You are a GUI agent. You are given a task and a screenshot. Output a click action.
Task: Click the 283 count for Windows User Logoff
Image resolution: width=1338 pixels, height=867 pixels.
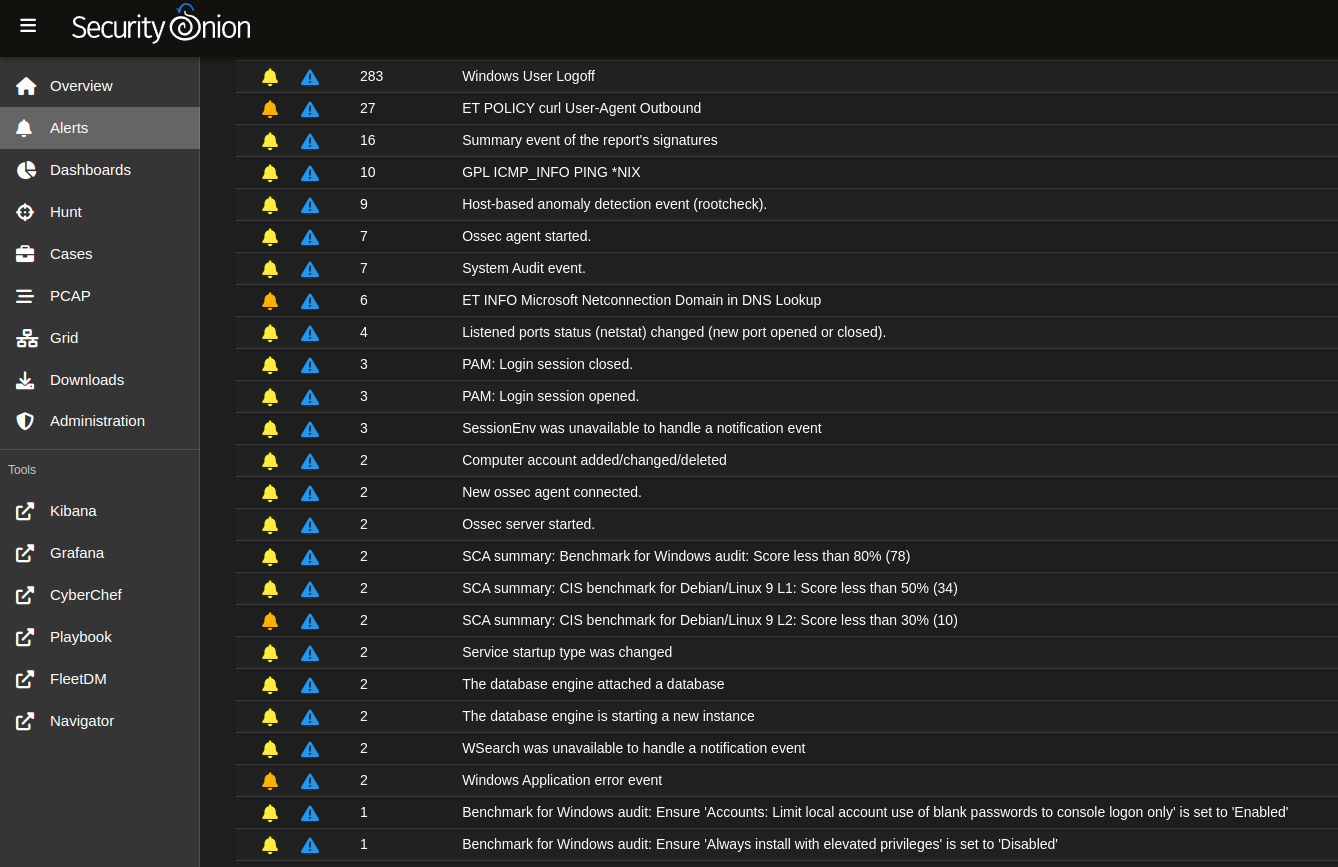tap(371, 76)
